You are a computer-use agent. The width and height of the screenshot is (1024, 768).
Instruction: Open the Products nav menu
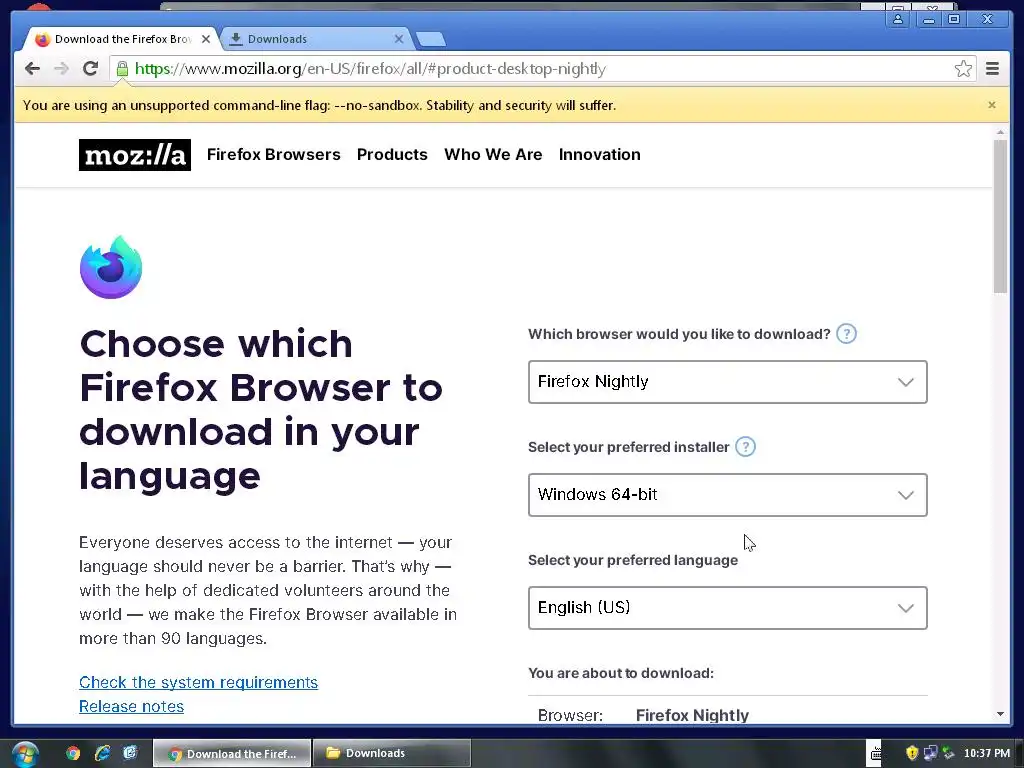[392, 155]
